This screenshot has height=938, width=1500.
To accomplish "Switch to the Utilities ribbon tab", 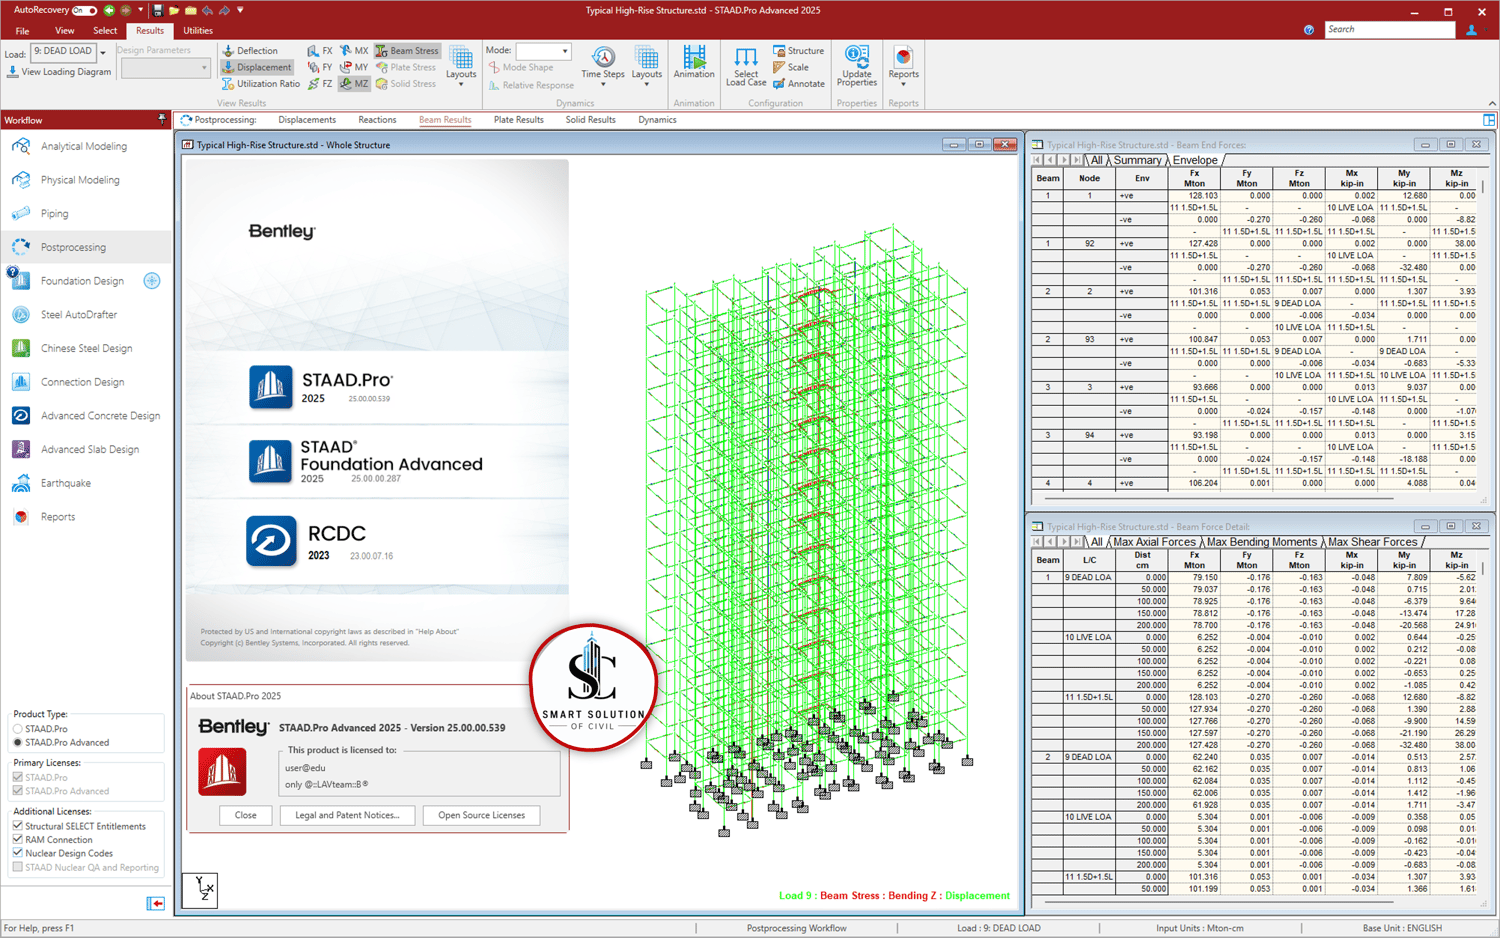I will 198,31.
